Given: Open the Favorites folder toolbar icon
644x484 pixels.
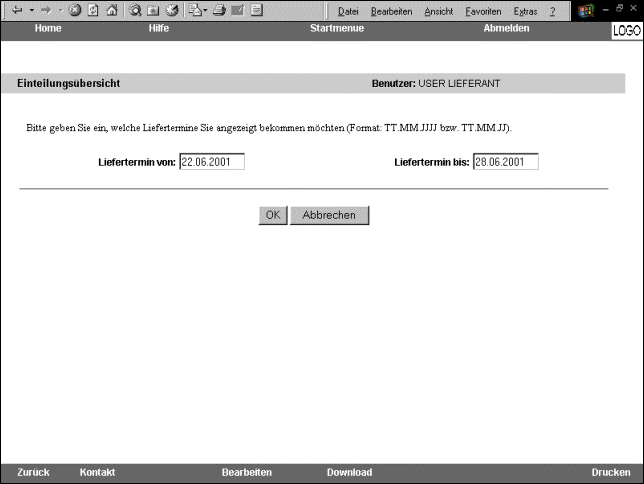Looking at the screenshot, I should pyautogui.click(x=153, y=10).
